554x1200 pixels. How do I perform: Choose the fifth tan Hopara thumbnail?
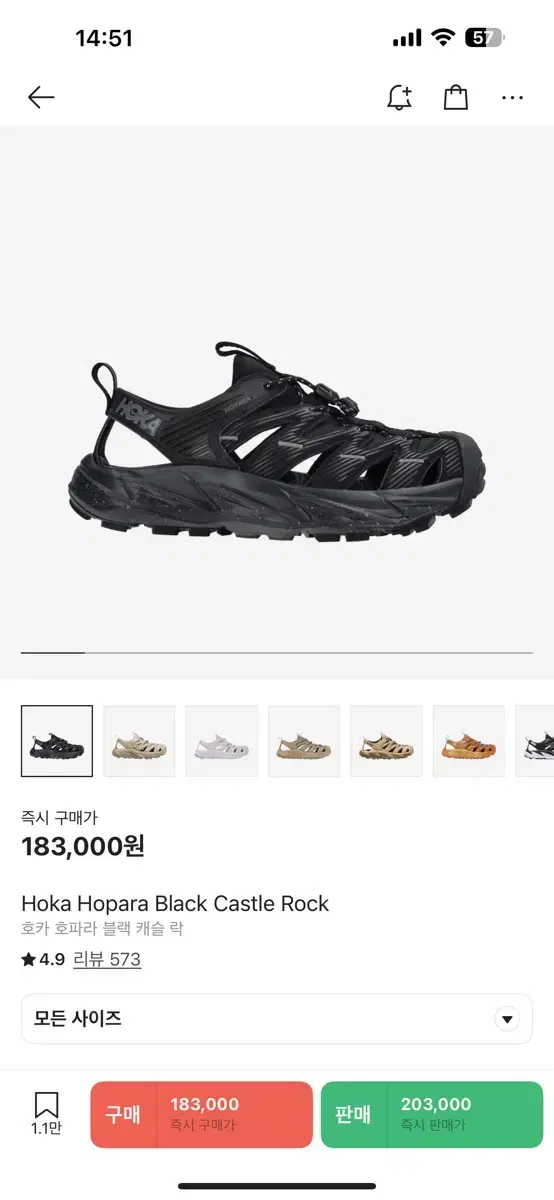[x=386, y=741]
